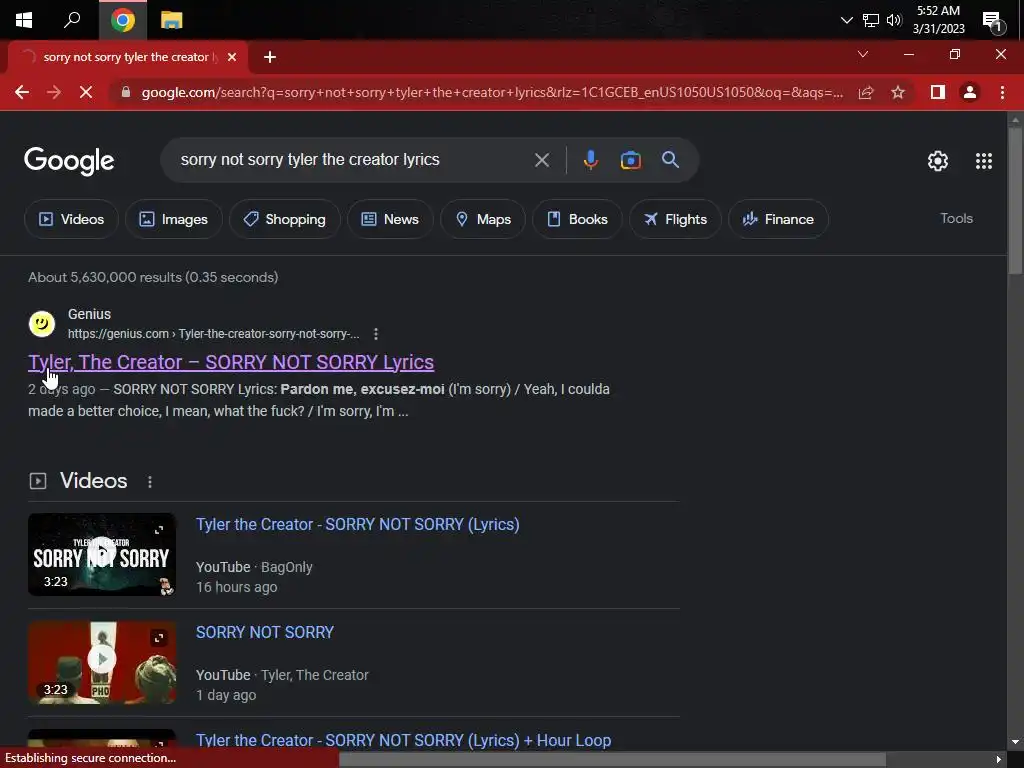Click the genius.com result URL

tap(214, 334)
